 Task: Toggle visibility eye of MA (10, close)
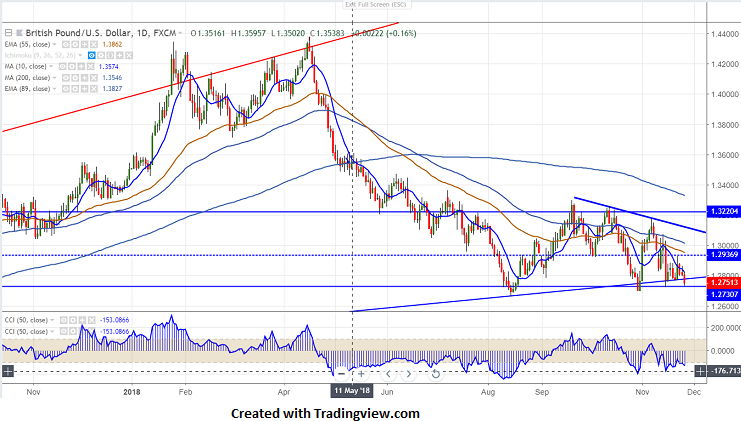[x=62, y=67]
